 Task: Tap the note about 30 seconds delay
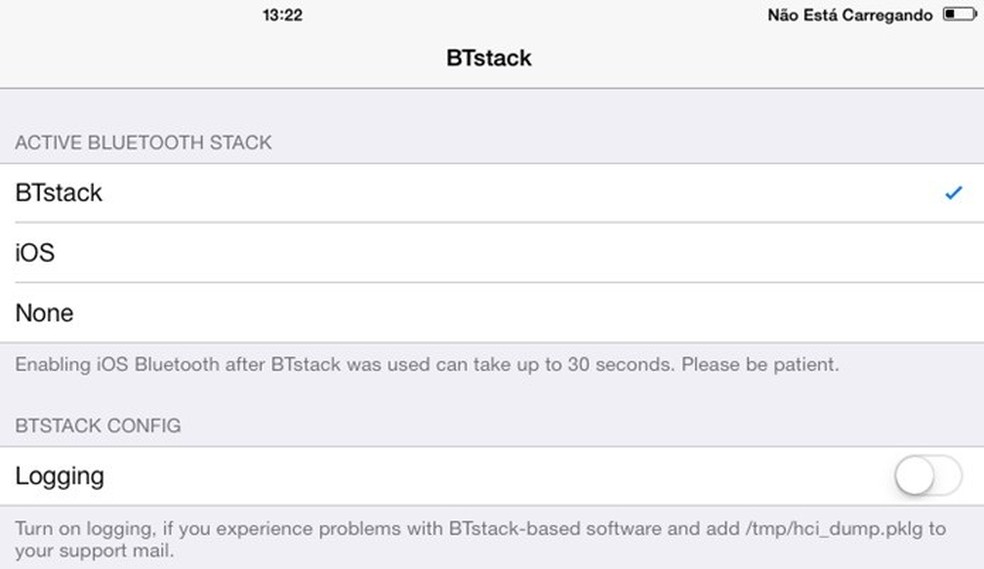(x=427, y=364)
